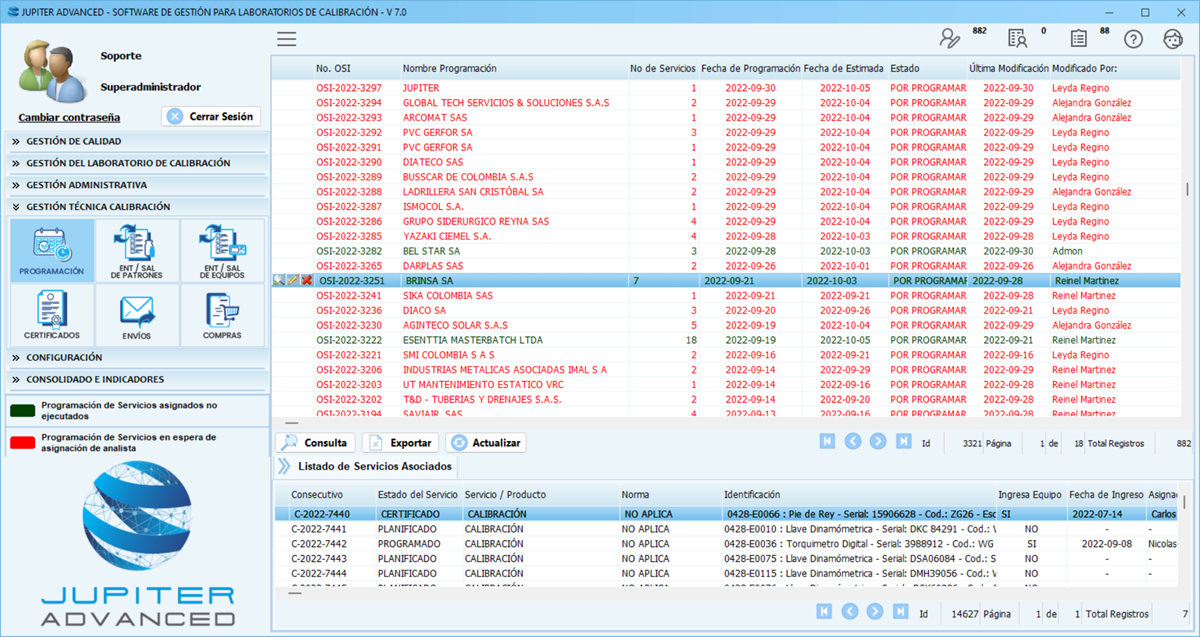Viewport: 1200px width, 637px height.
Task: Open the Programación module
Action: click(52, 248)
